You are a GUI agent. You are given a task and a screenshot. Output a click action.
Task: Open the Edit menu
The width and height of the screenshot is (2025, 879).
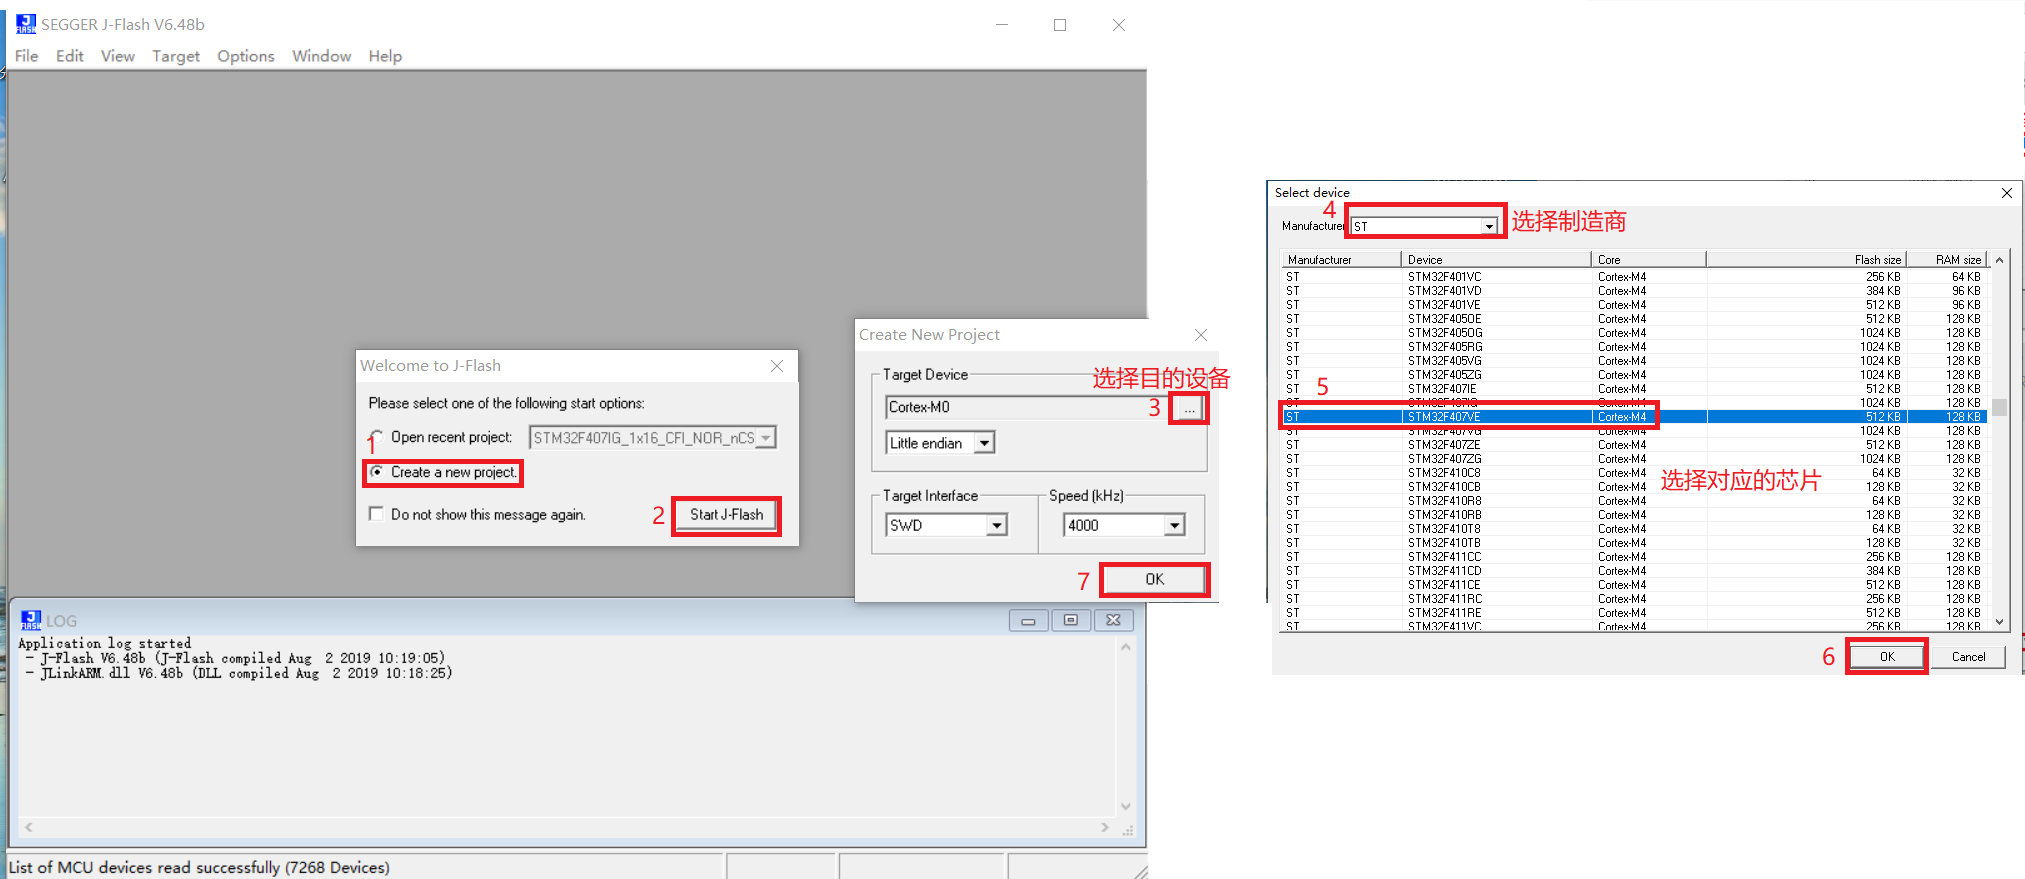pos(70,56)
